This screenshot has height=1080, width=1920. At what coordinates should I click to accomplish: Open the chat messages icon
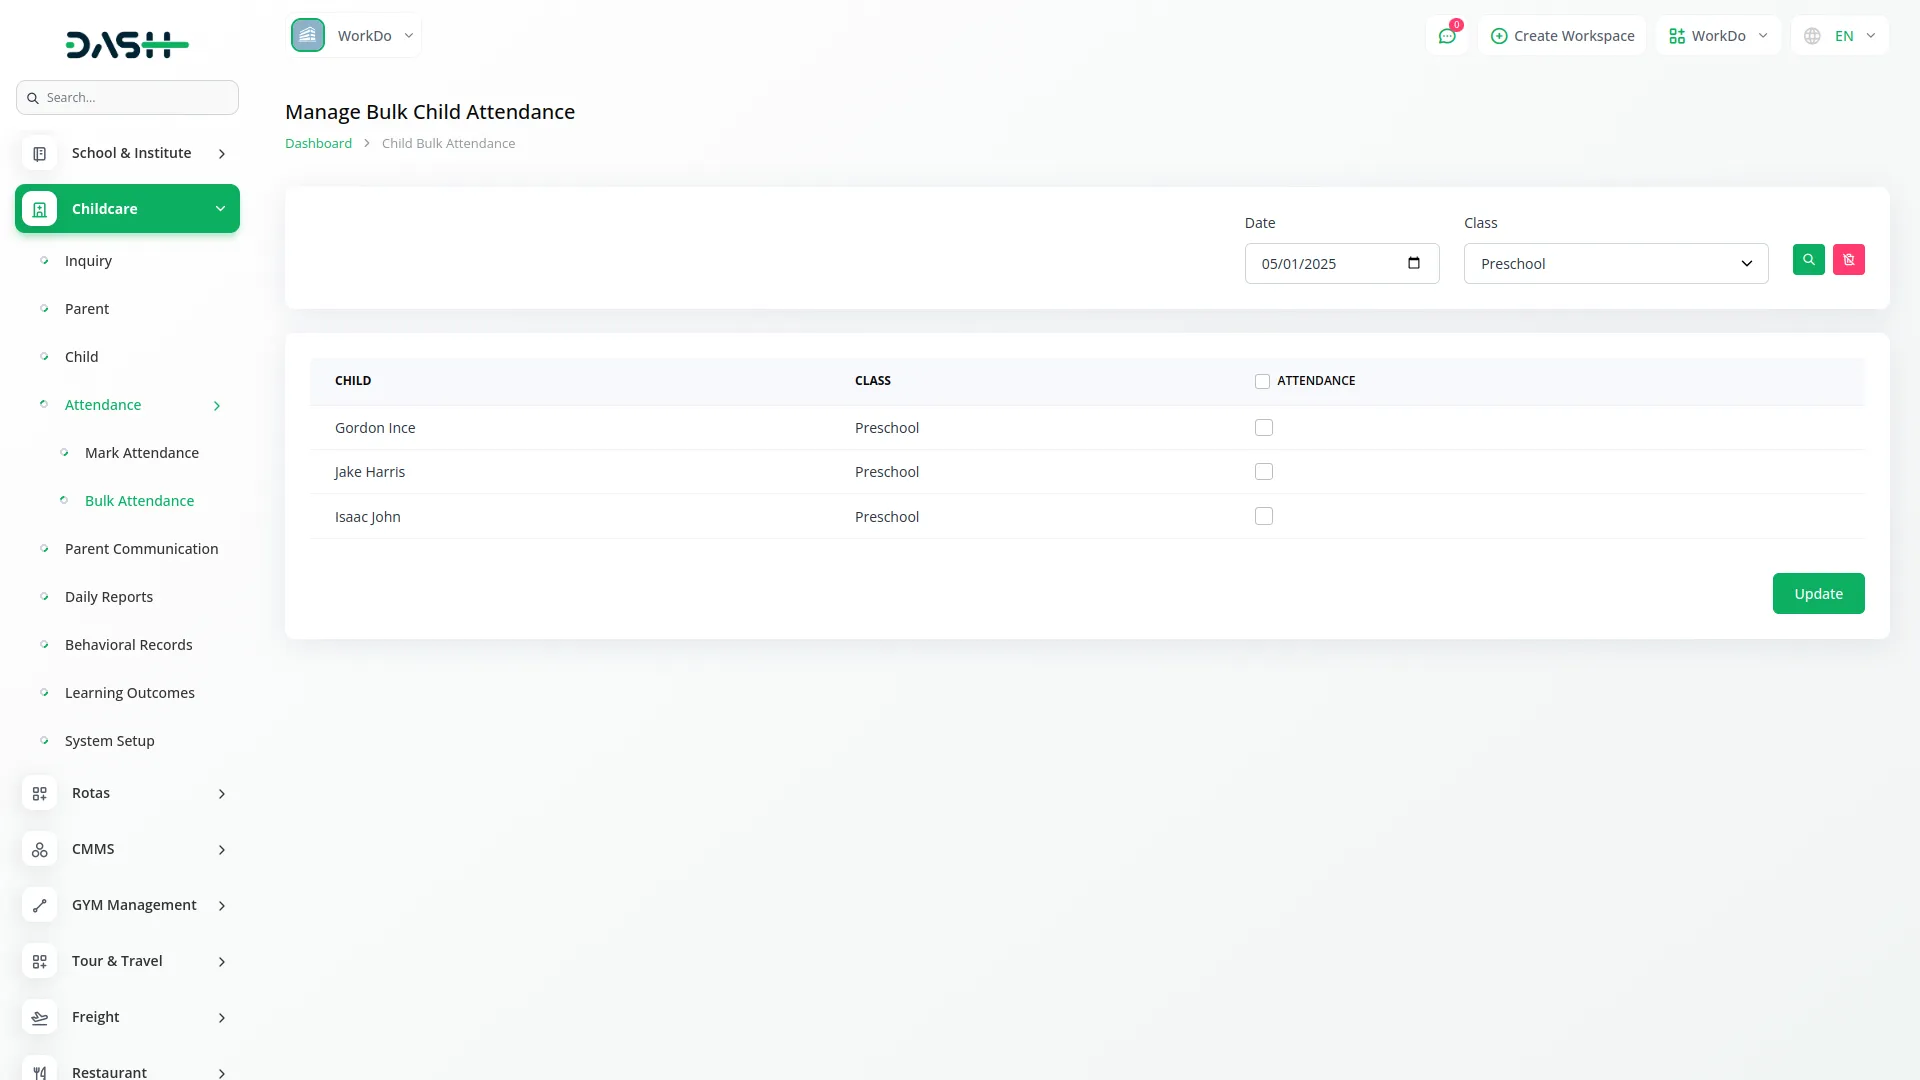1446,36
